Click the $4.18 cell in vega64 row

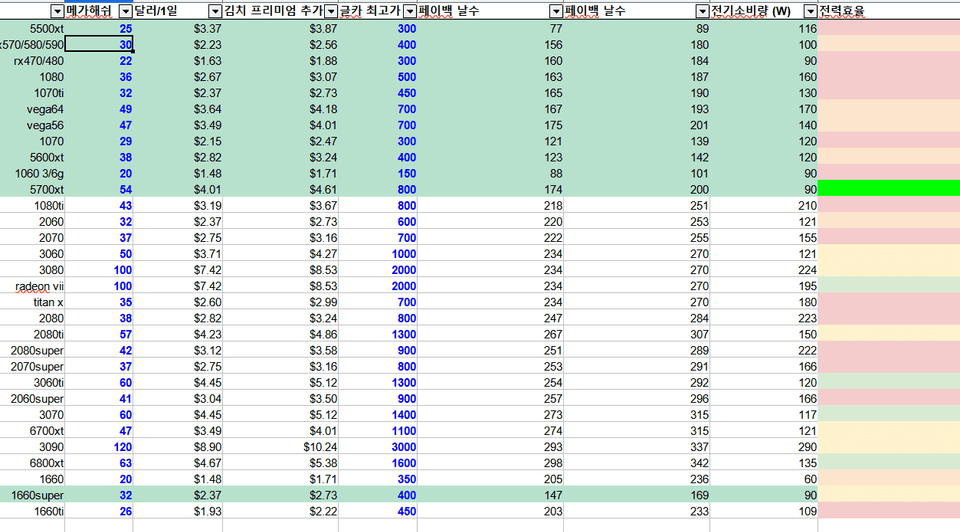point(280,109)
